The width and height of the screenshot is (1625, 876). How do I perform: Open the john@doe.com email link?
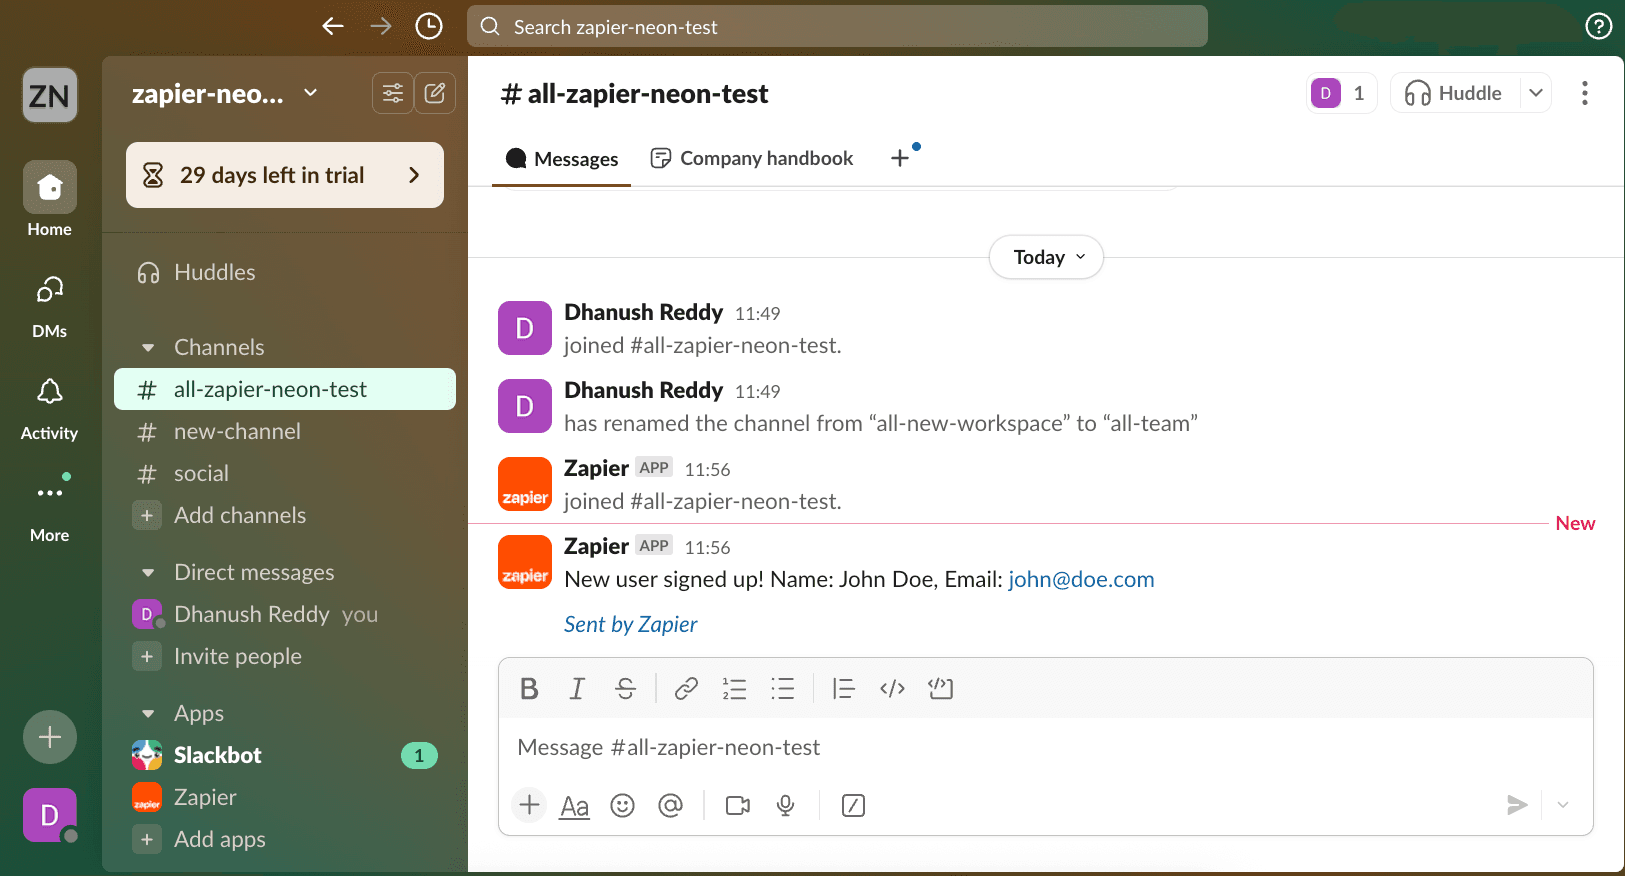click(x=1080, y=579)
